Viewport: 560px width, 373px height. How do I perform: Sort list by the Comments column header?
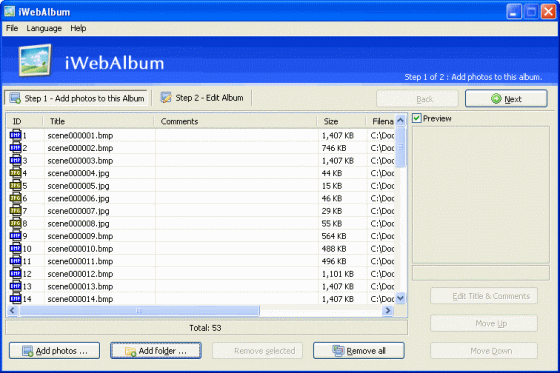tap(236, 121)
